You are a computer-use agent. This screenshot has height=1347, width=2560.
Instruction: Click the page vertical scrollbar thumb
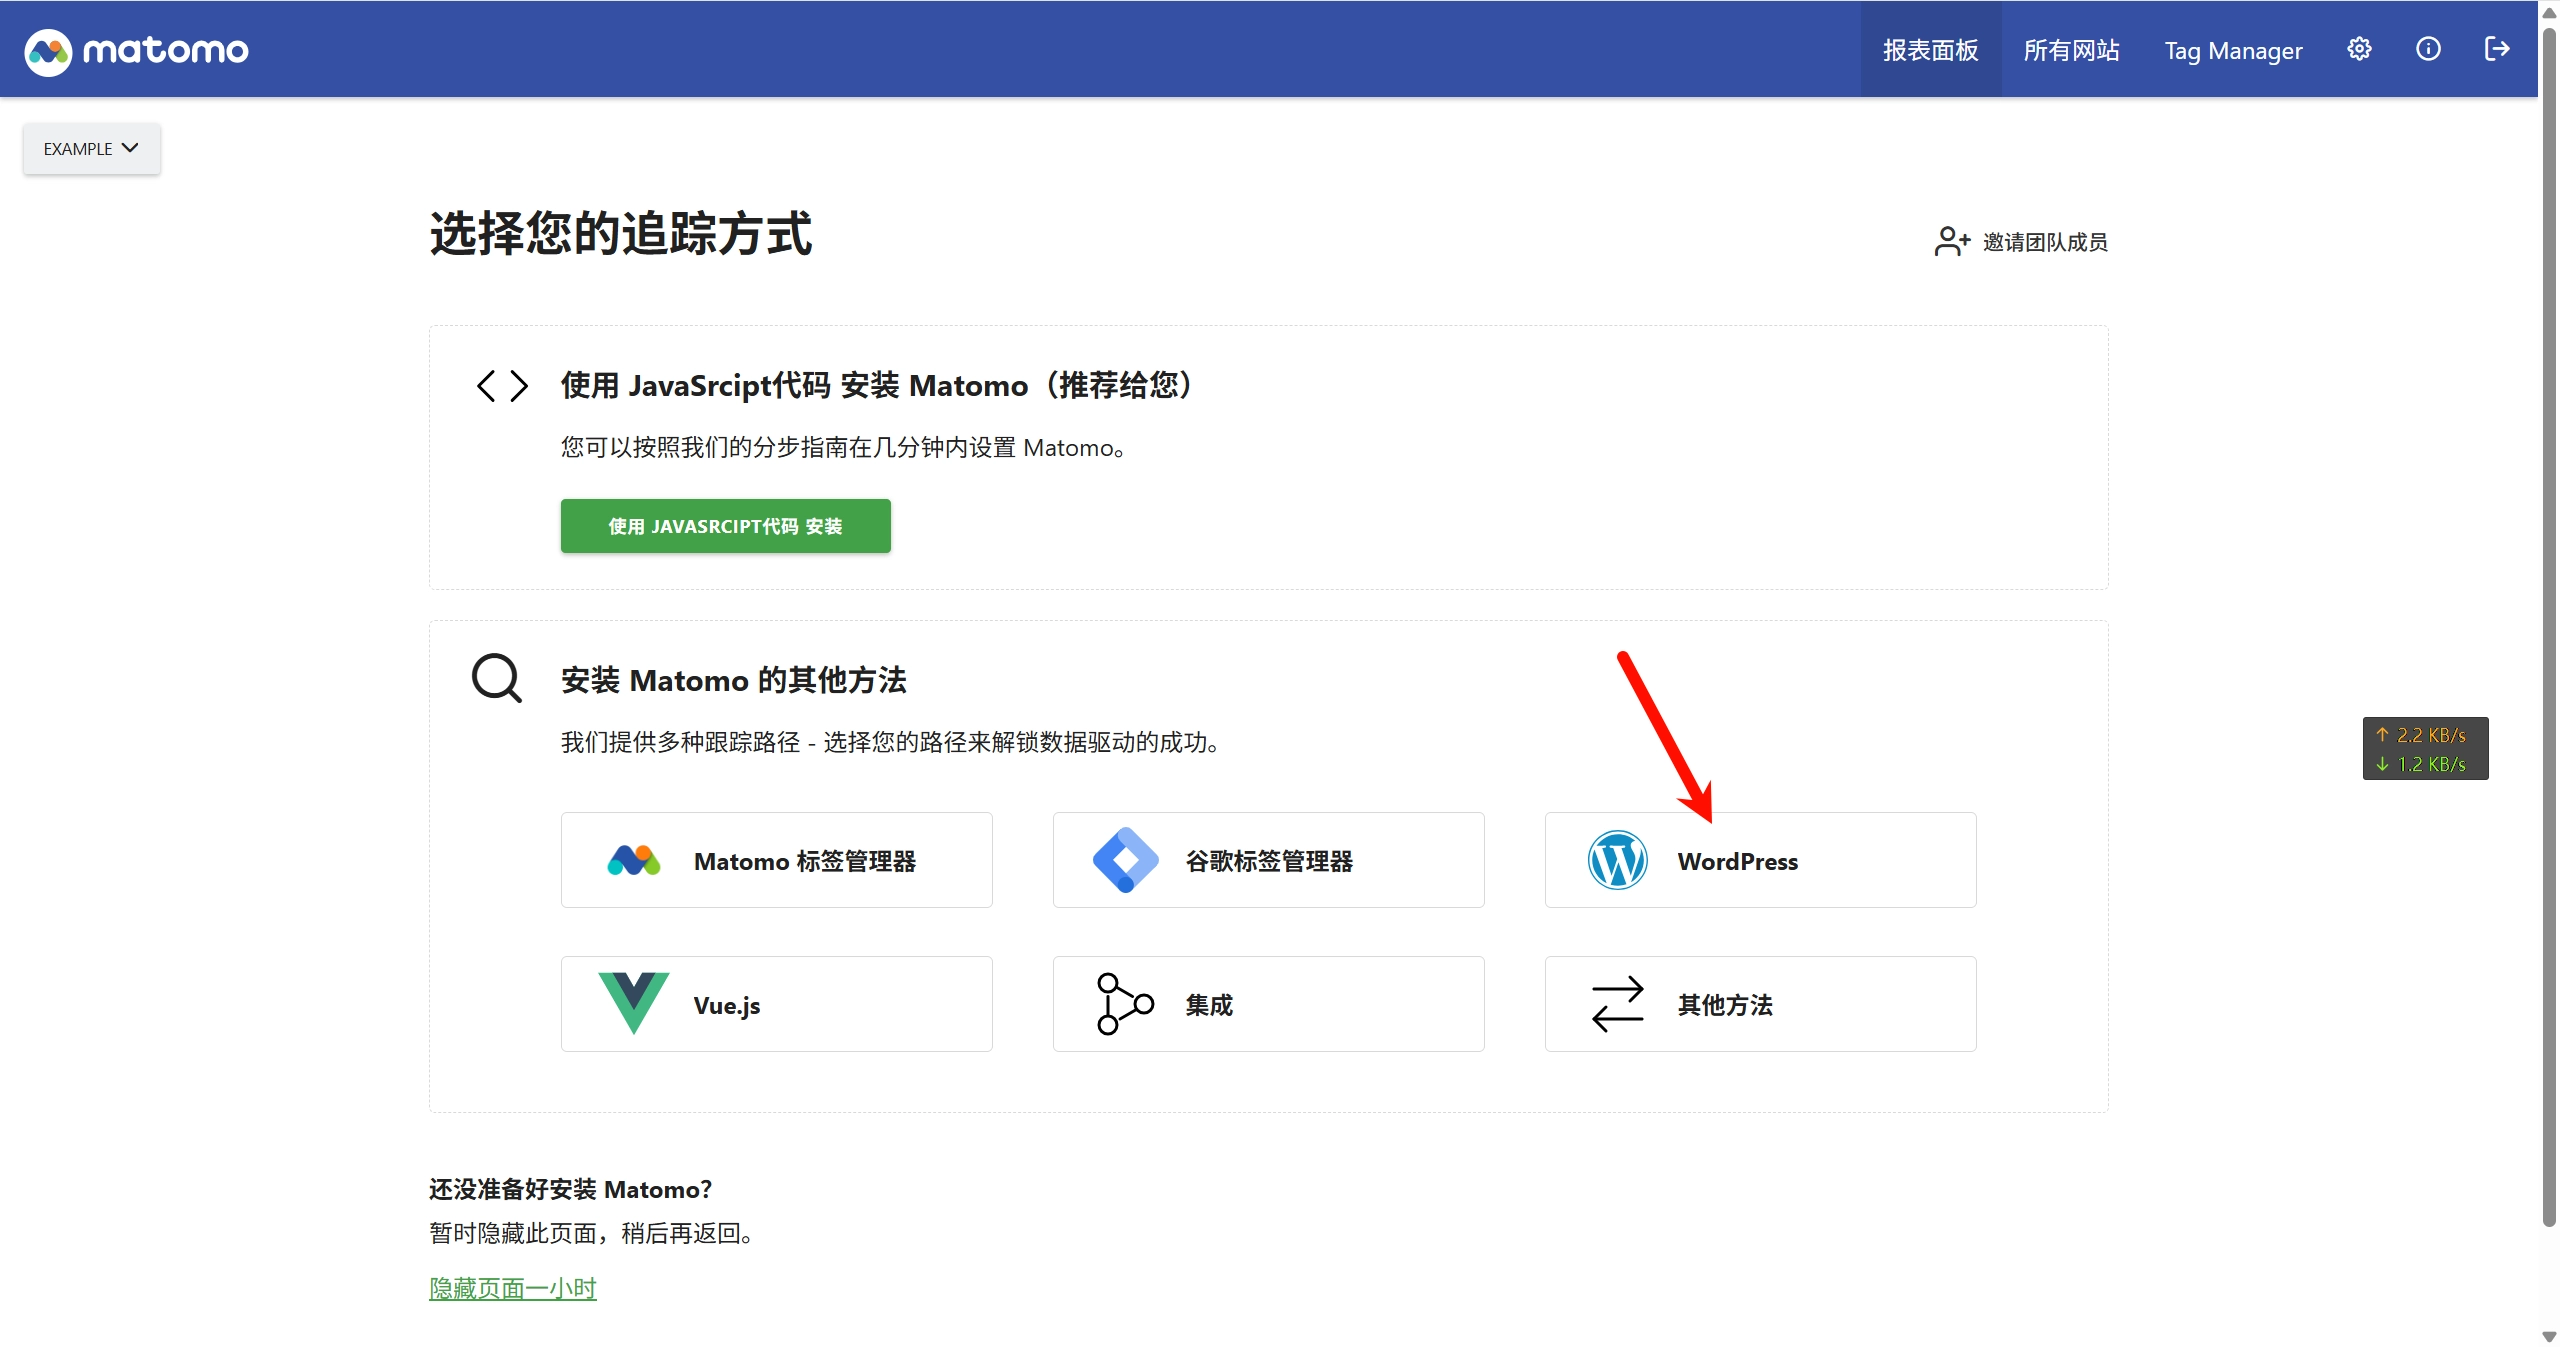[x=2549, y=628]
